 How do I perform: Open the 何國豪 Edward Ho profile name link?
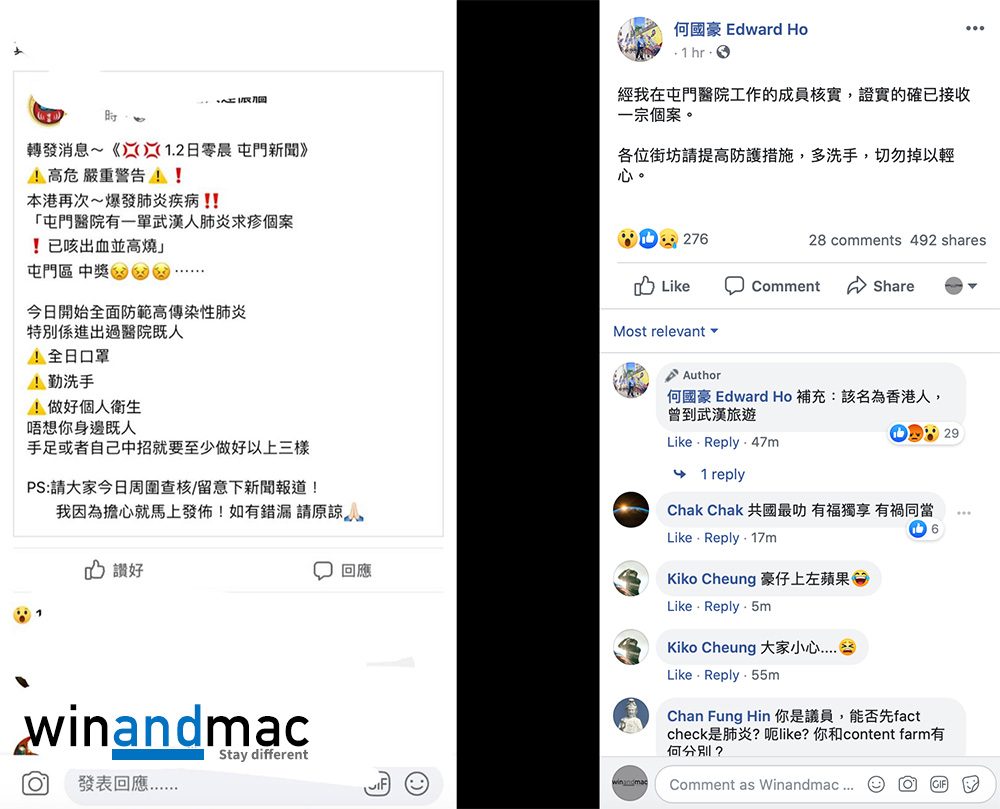point(740,29)
